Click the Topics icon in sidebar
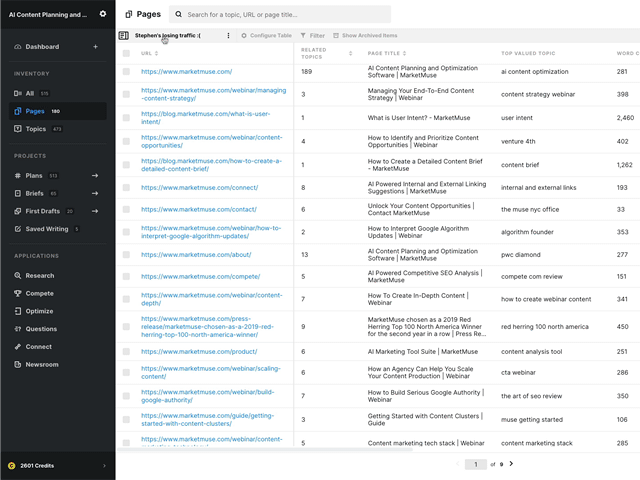 tap(18, 129)
